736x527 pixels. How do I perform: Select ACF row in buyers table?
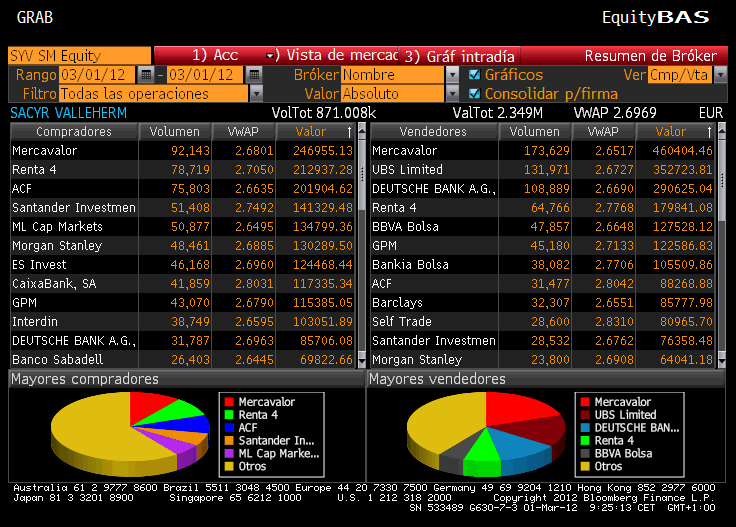(x=183, y=189)
